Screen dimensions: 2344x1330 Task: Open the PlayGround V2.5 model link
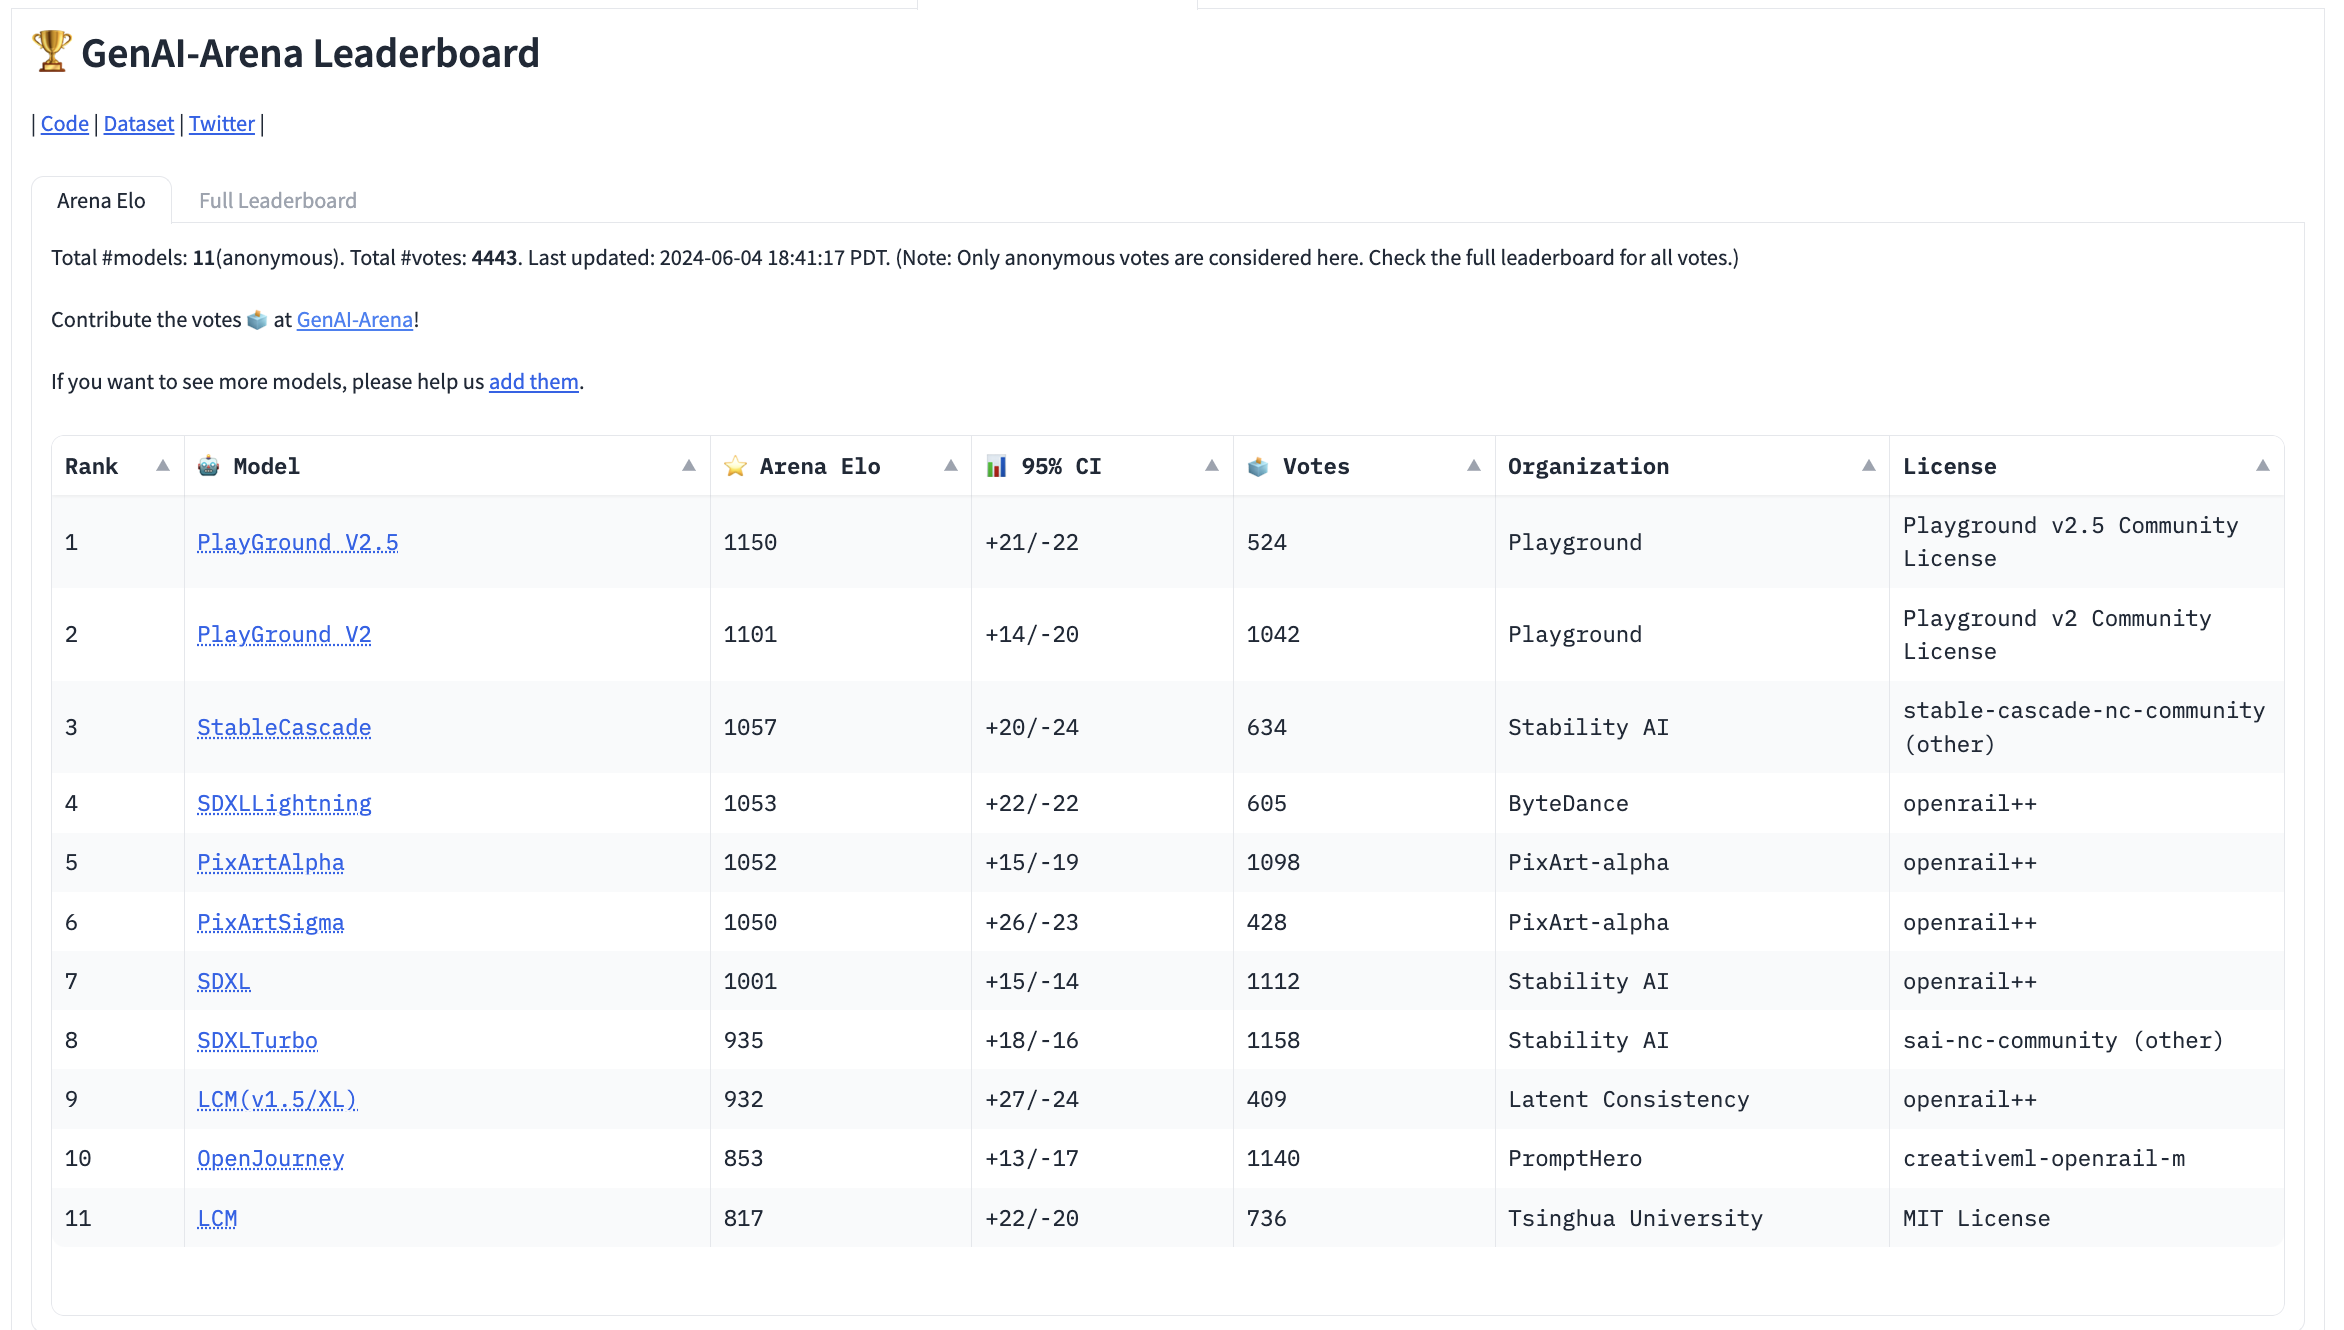298,542
